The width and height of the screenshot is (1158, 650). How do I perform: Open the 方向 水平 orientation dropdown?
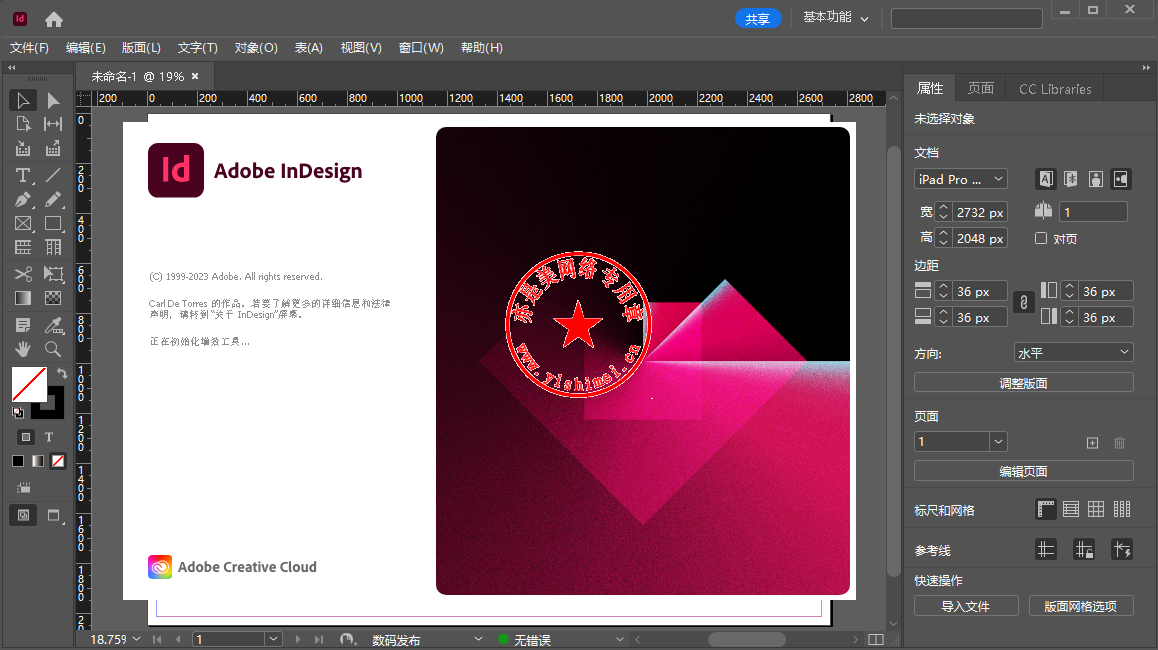[x=1073, y=353]
